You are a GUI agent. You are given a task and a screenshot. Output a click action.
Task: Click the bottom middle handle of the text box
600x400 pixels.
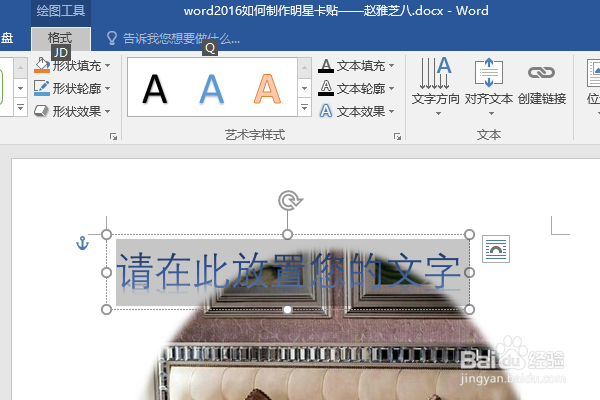tap(287, 309)
